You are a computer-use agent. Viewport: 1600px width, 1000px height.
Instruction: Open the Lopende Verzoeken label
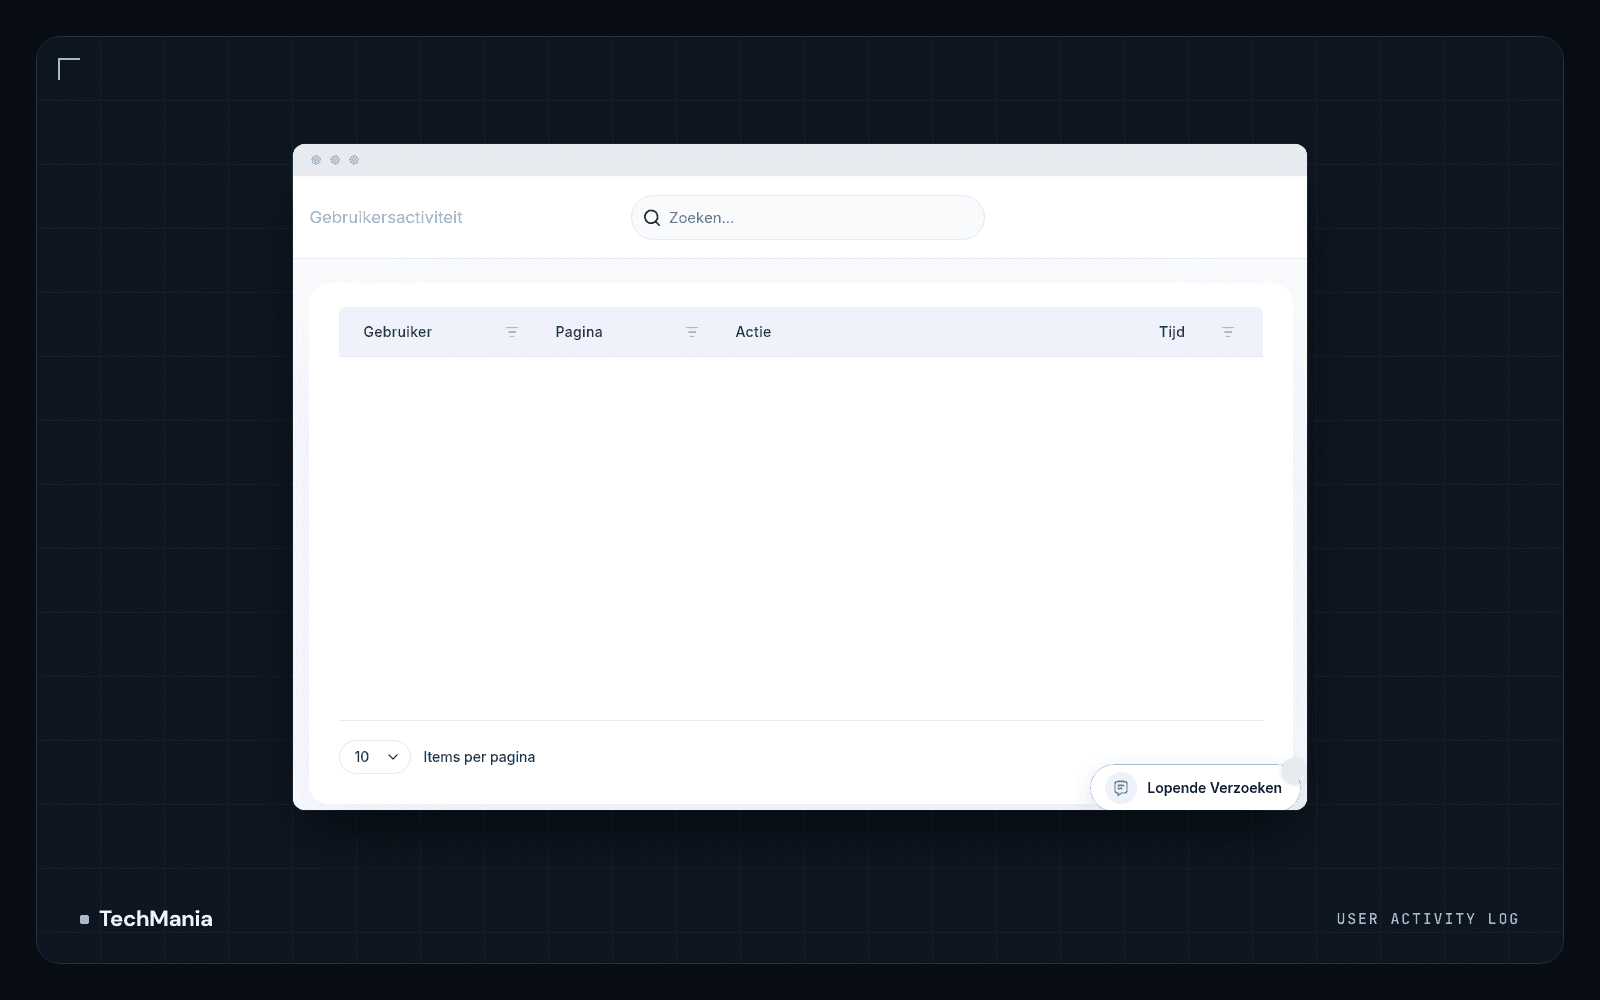click(x=1214, y=788)
